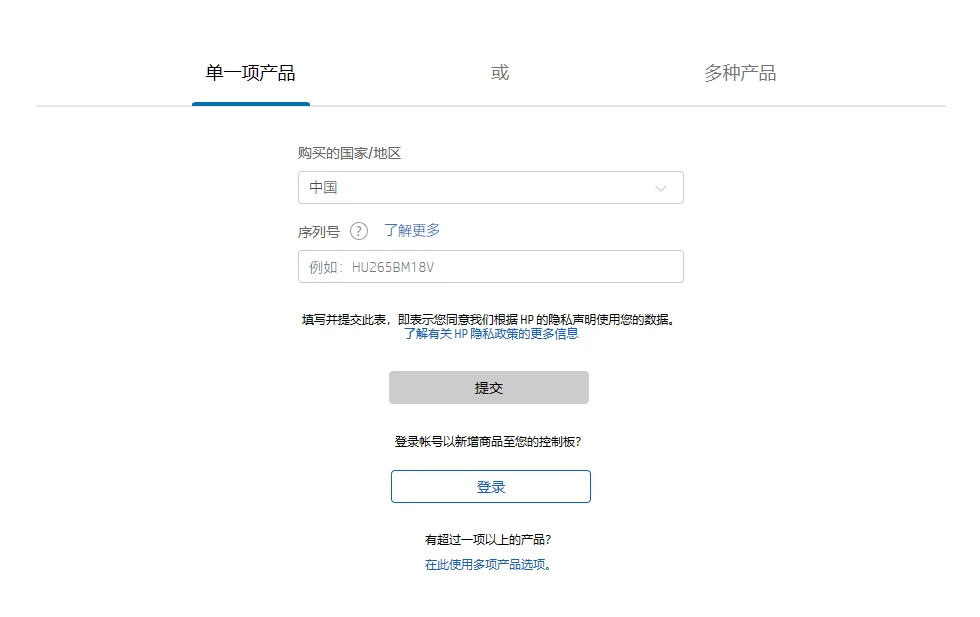Focus the serial number input field
Image resolution: width=980 pixels, height=617 pixels.
coord(490,267)
